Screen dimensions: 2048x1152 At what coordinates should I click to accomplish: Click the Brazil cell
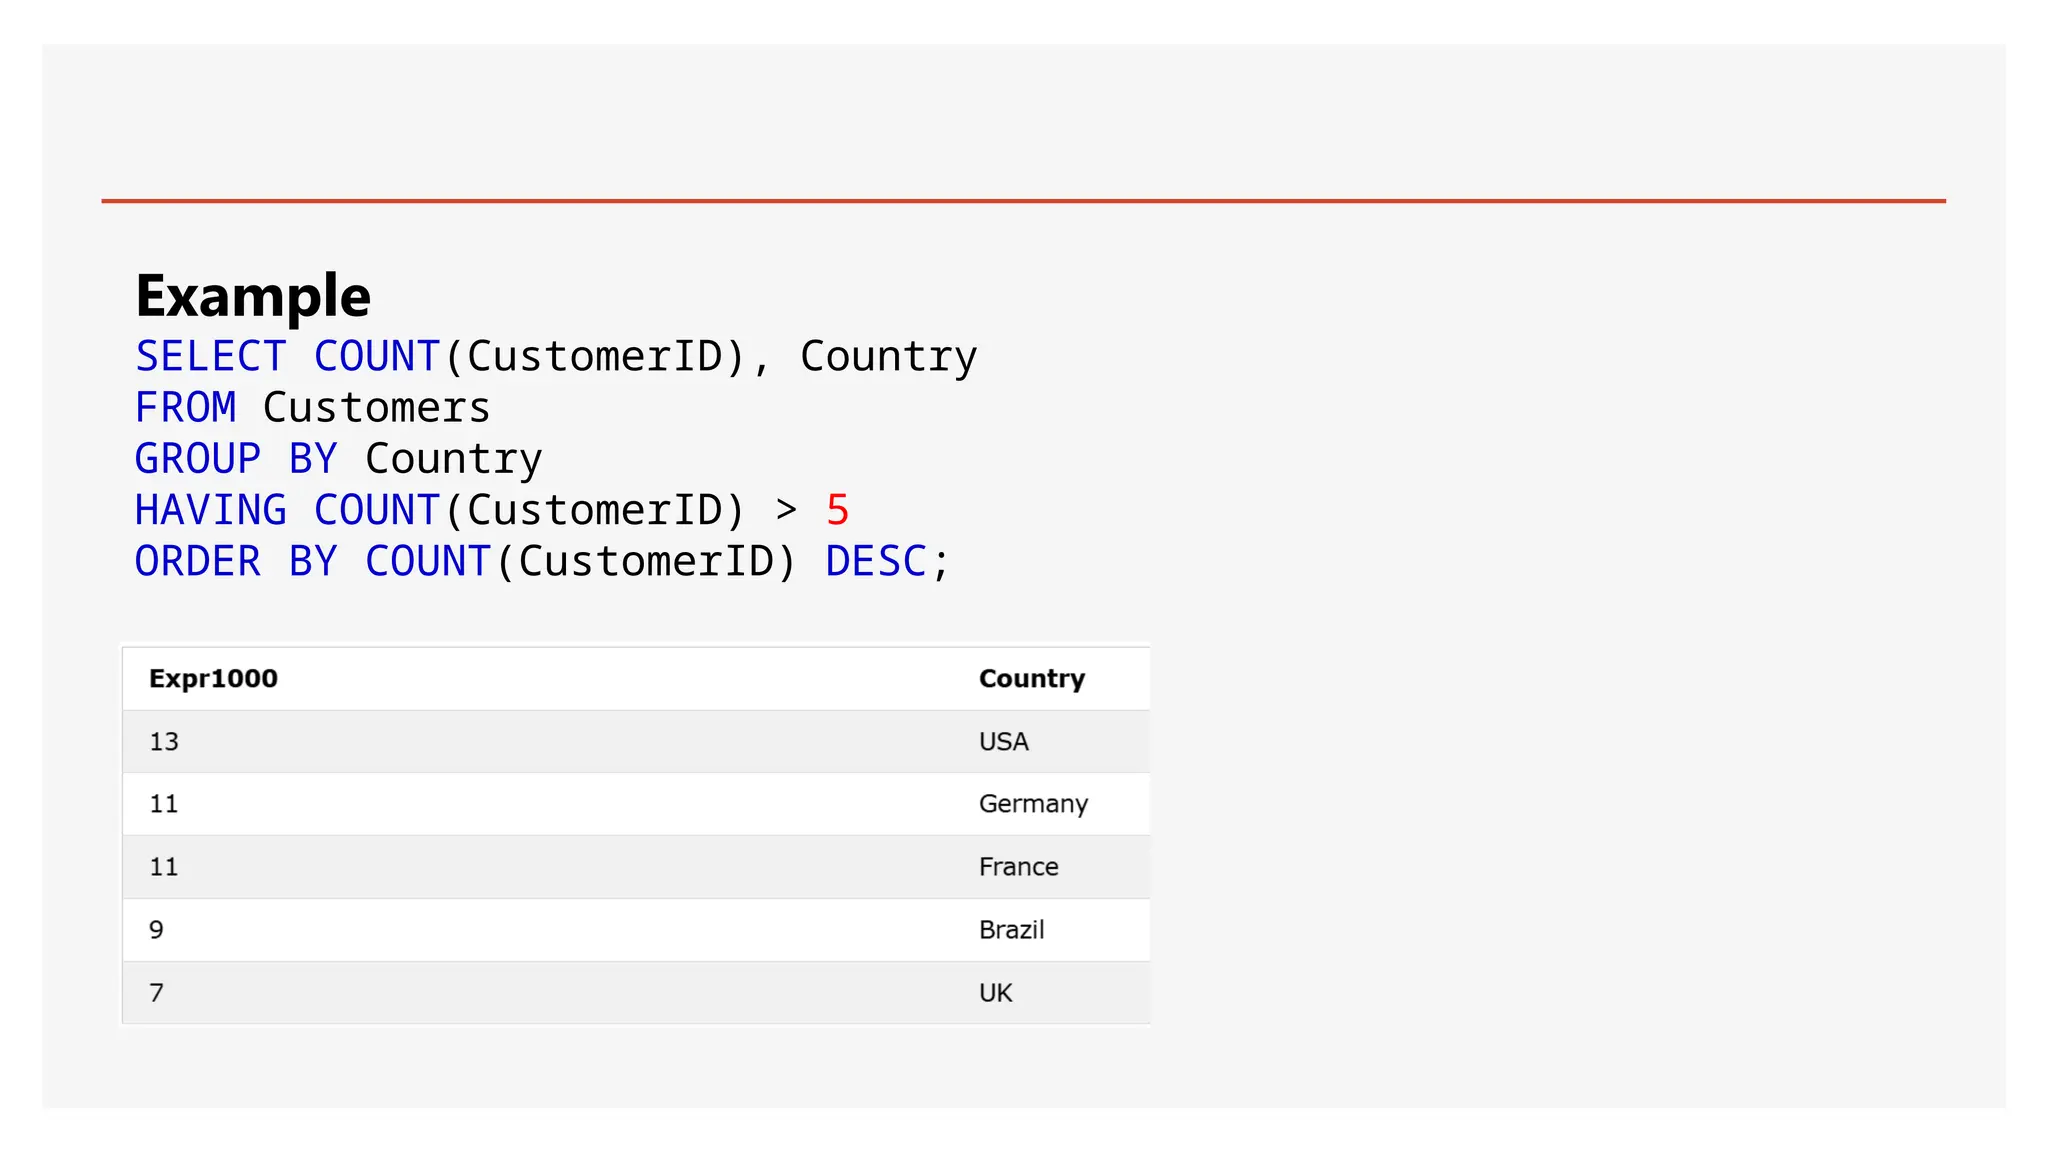pos(1011,930)
